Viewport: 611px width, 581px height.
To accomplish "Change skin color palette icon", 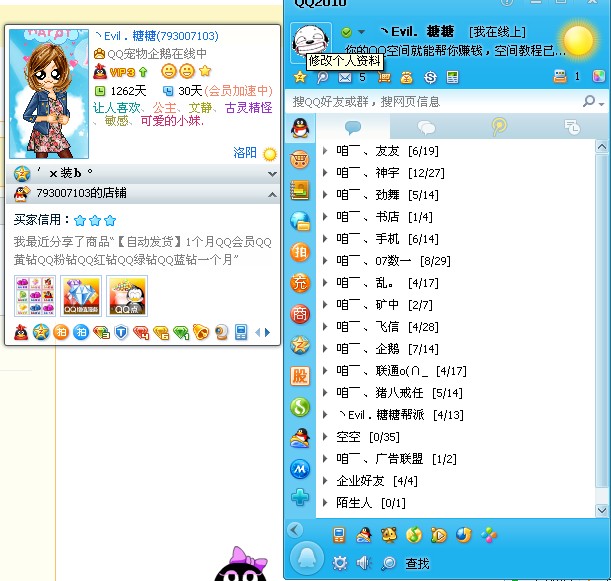I will click(x=599, y=76).
